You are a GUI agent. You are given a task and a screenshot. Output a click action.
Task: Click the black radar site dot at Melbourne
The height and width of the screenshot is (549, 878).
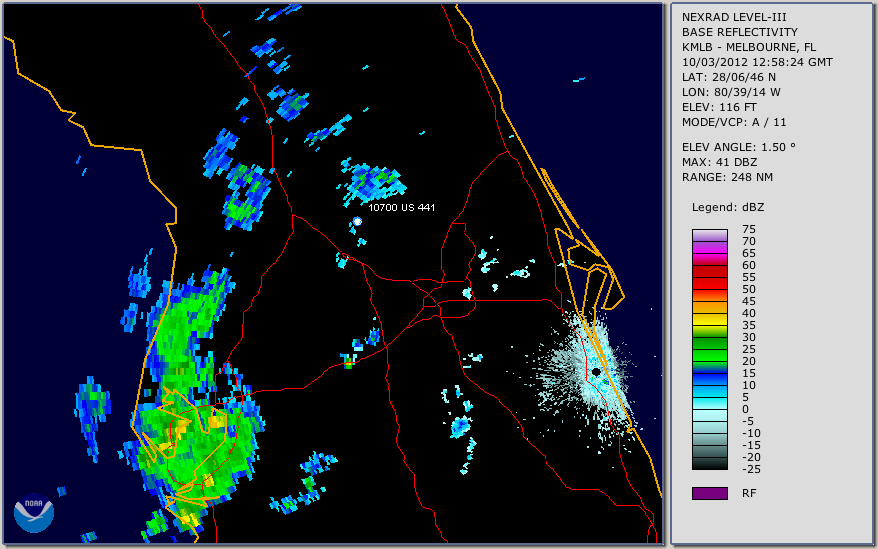click(596, 372)
